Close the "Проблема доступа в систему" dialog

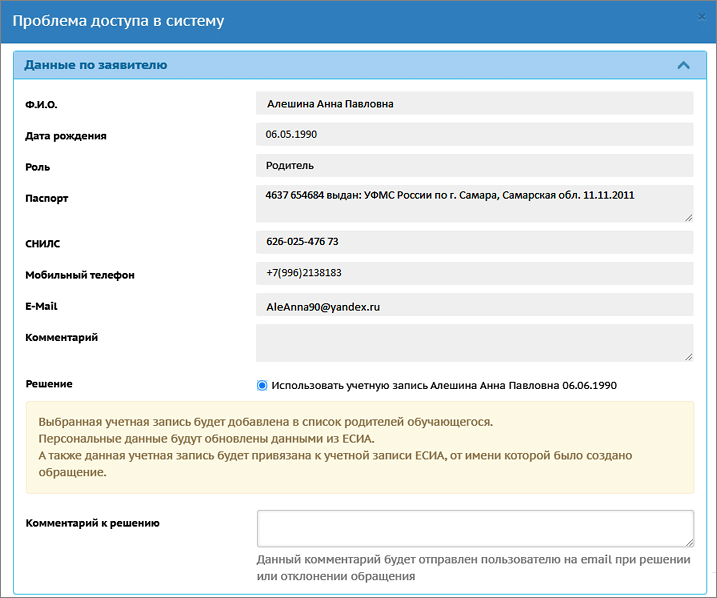(702, 17)
